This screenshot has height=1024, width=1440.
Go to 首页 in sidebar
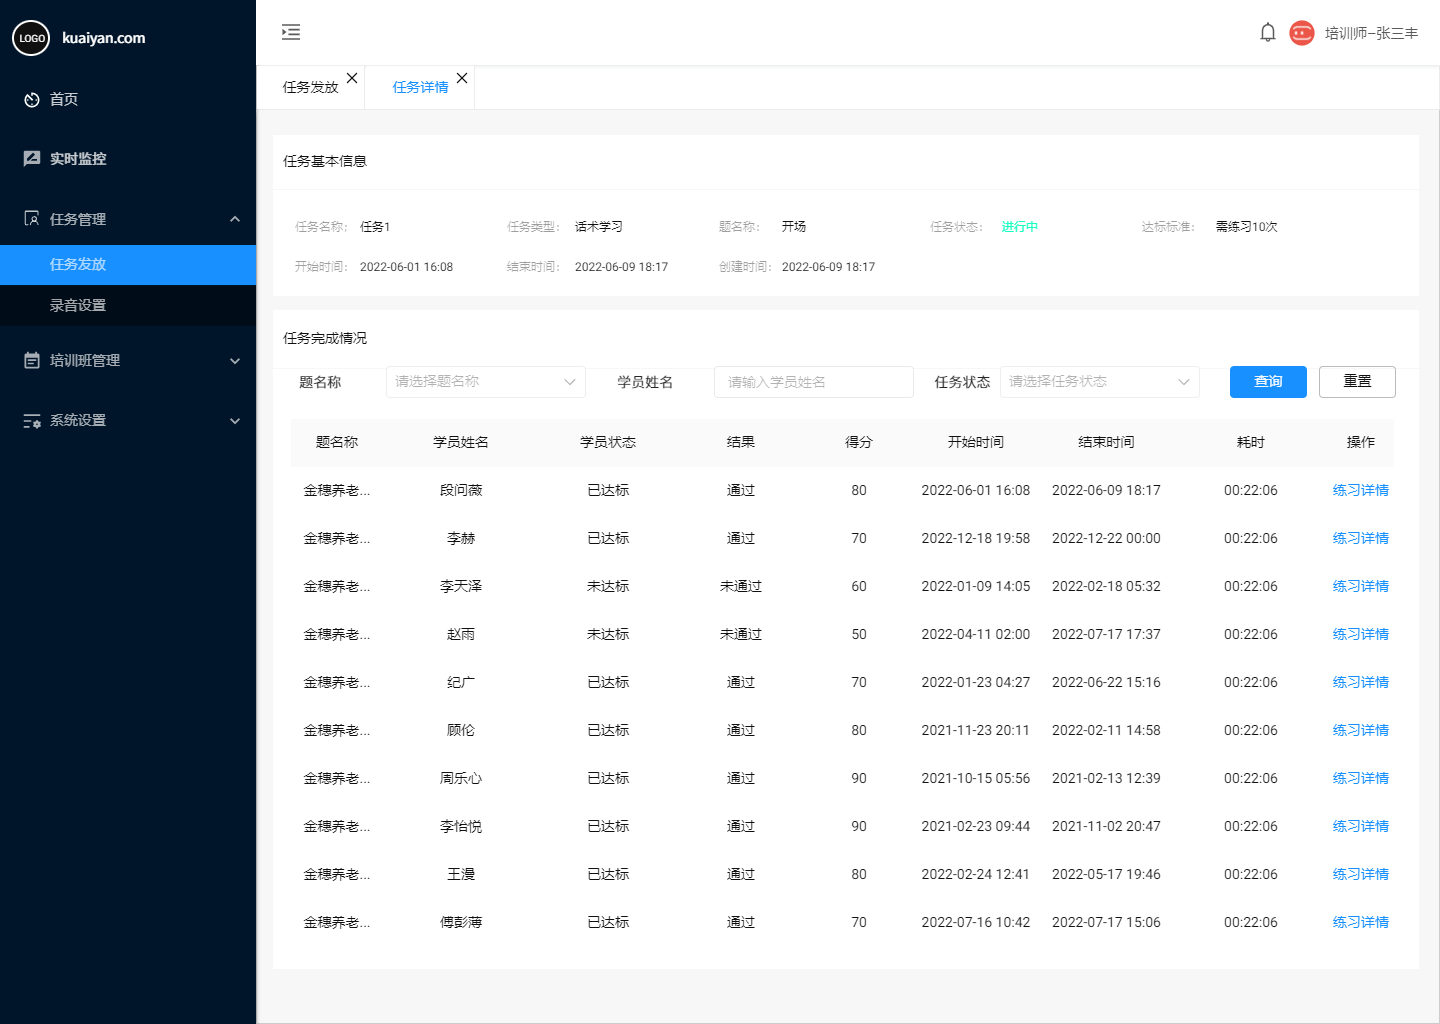click(x=64, y=99)
